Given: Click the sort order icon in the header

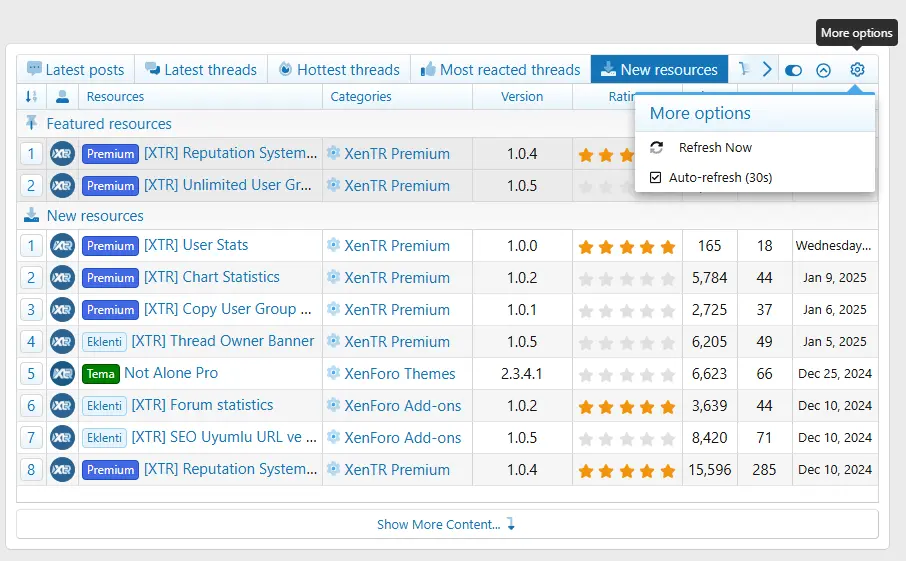Looking at the screenshot, I should pos(31,96).
